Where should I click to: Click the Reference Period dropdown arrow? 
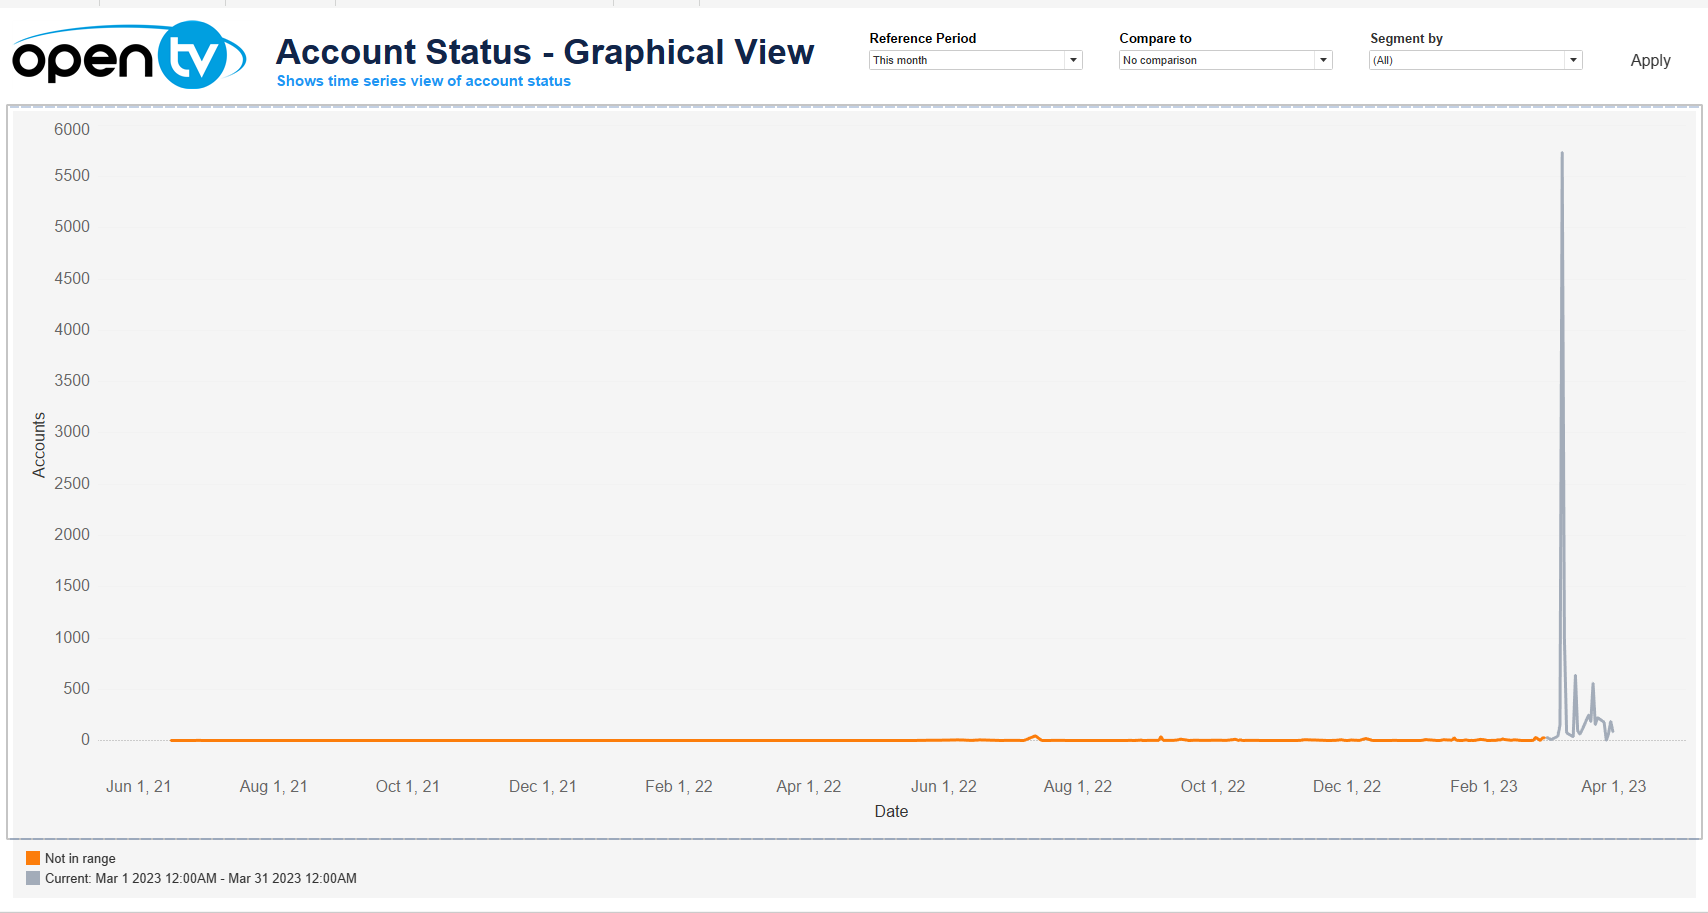click(x=1073, y=60)
